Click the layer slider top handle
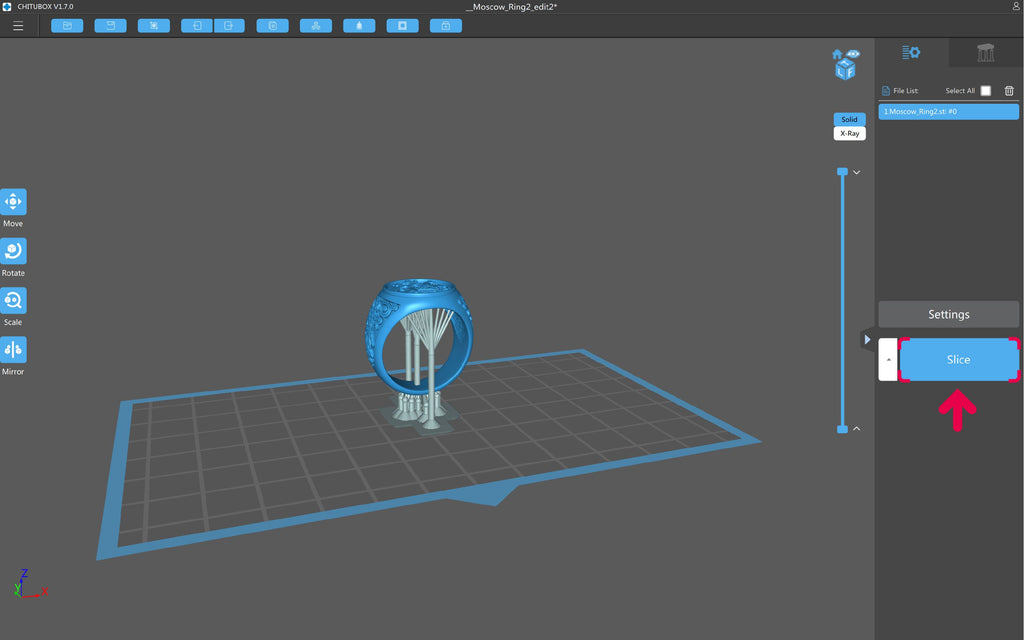The image size is (1024, 640). [x=842, y=172]
